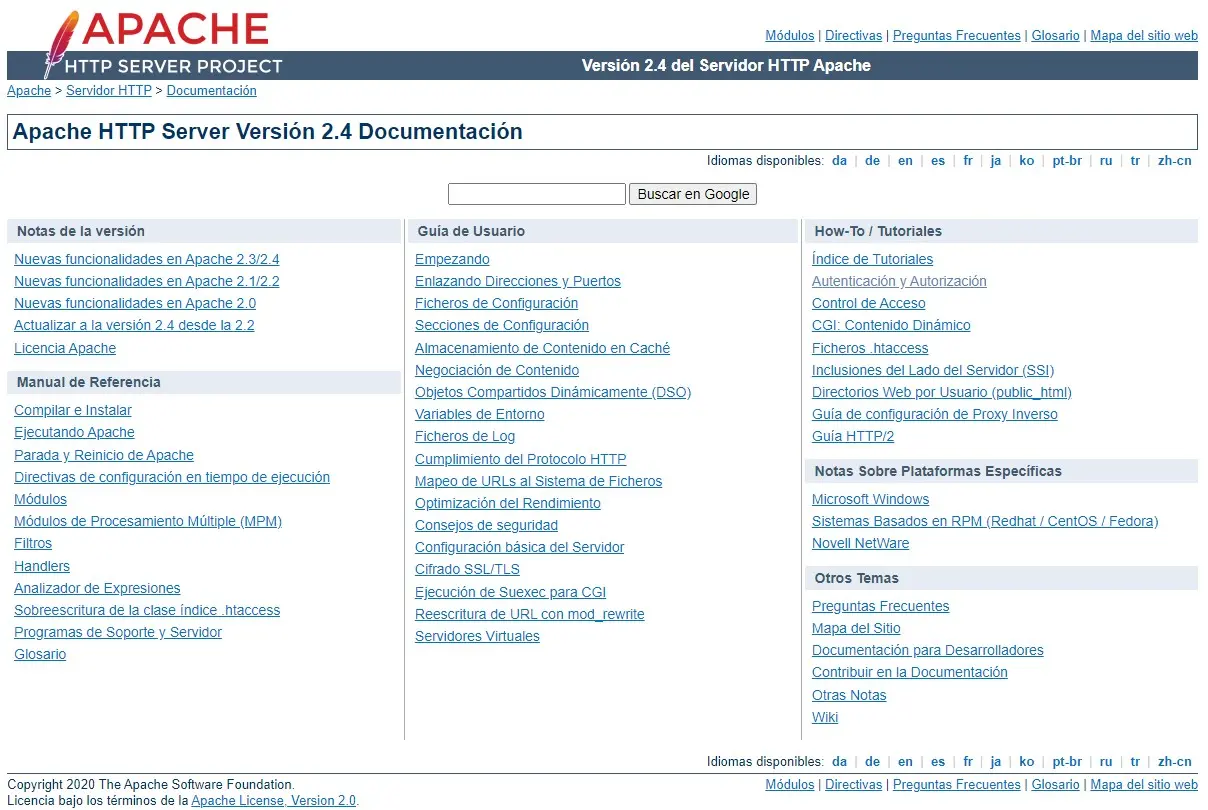
Task: Visit Autenticación y Autorización tutorial
Action: coord(899,281)
